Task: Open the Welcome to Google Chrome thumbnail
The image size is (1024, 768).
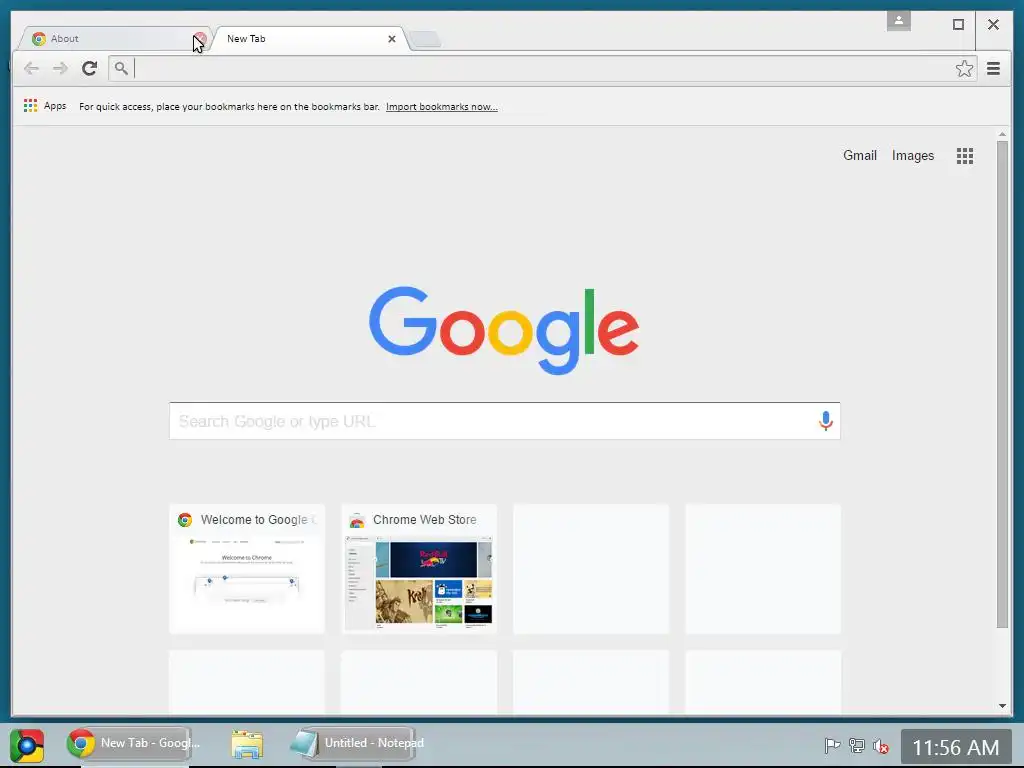Action: pyautogui.click(x=247, y=569)
